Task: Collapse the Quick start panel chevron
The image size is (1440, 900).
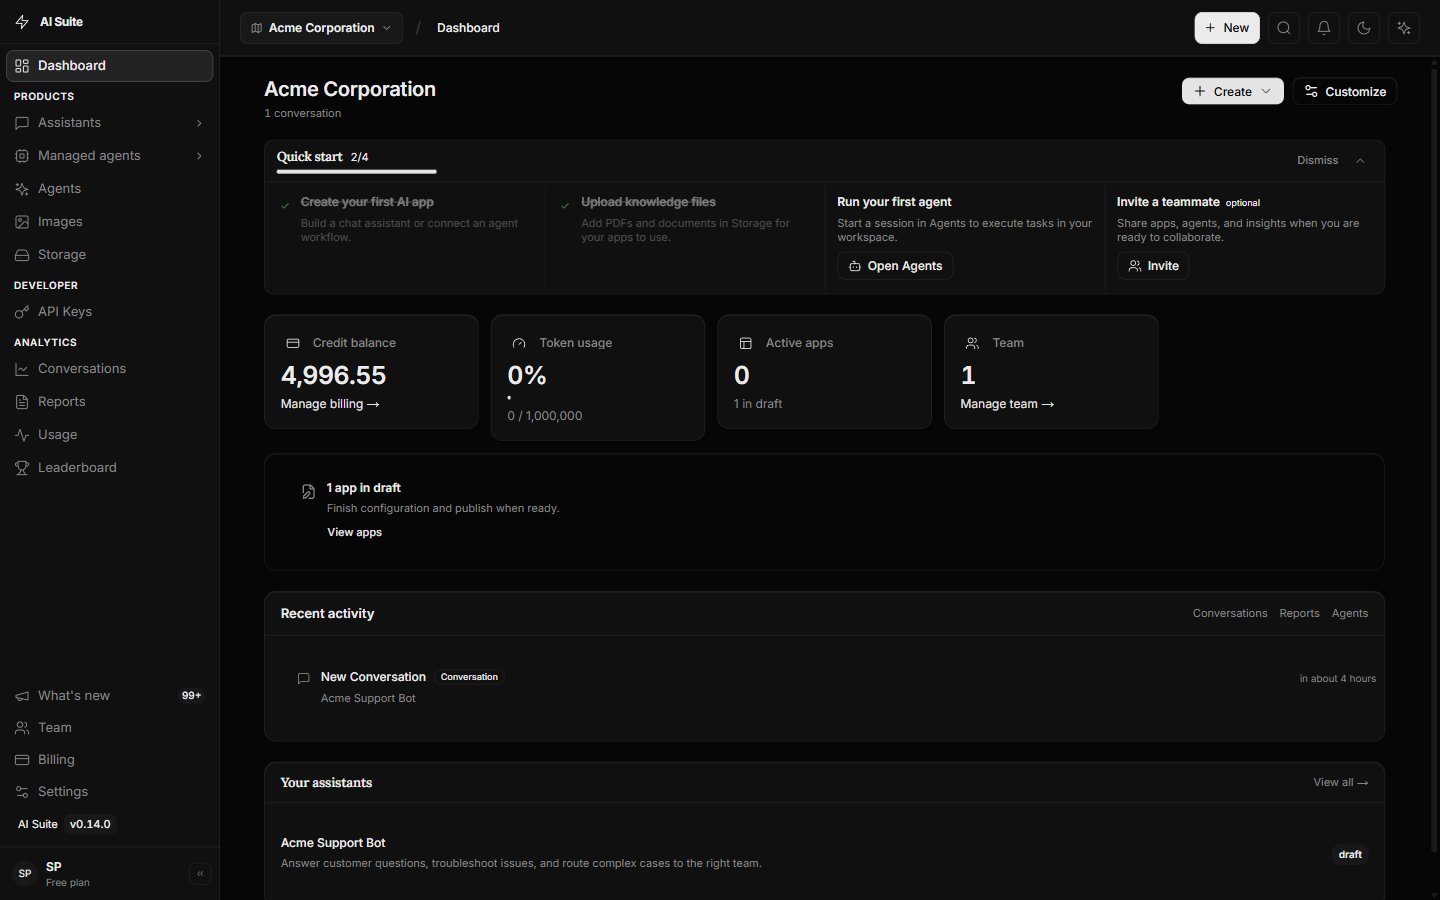Action: pyautogui.click(x=1360, y=160)
